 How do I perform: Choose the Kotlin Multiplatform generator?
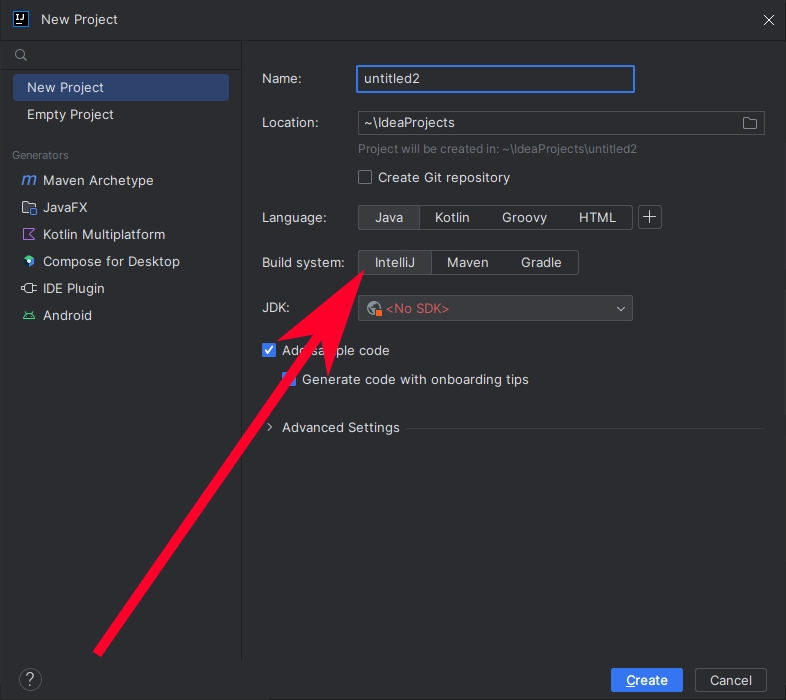[93, 234]
